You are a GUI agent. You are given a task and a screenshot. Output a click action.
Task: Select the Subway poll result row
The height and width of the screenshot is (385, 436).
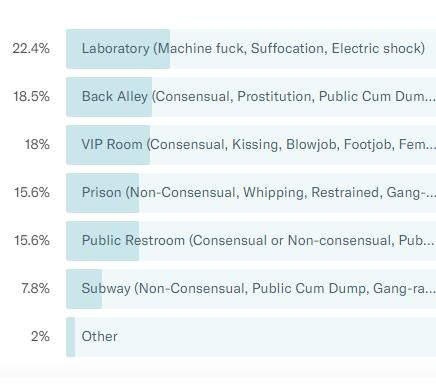pyautogui.click(x=251, y=289)
